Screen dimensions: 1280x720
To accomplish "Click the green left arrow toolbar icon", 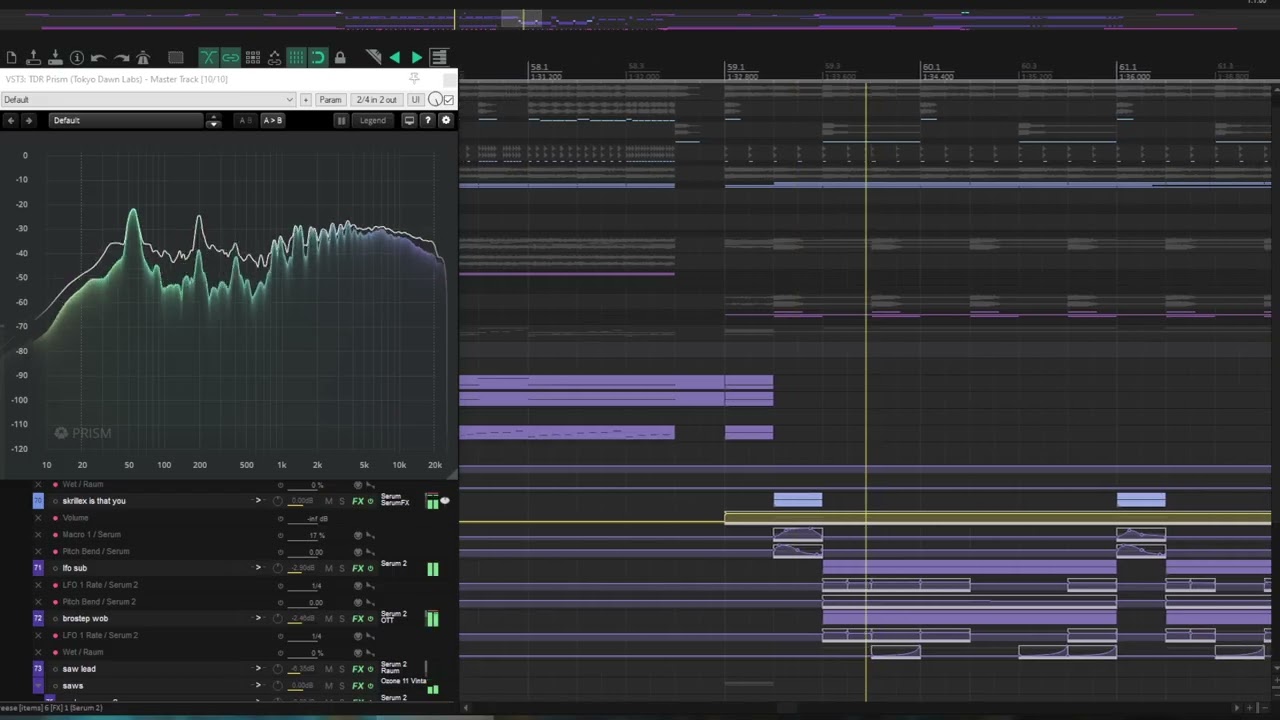I will [395, 58].
